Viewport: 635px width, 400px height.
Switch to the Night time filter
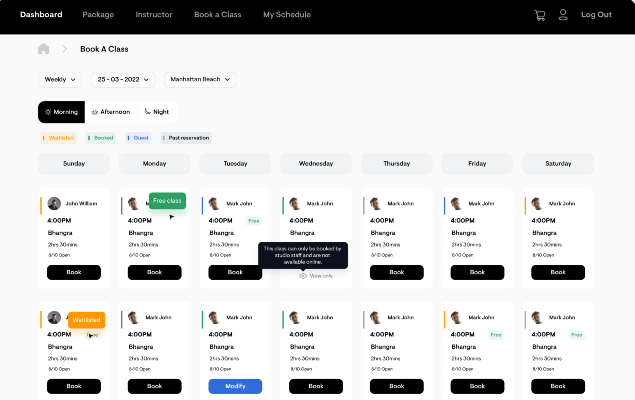coord(157,112)
